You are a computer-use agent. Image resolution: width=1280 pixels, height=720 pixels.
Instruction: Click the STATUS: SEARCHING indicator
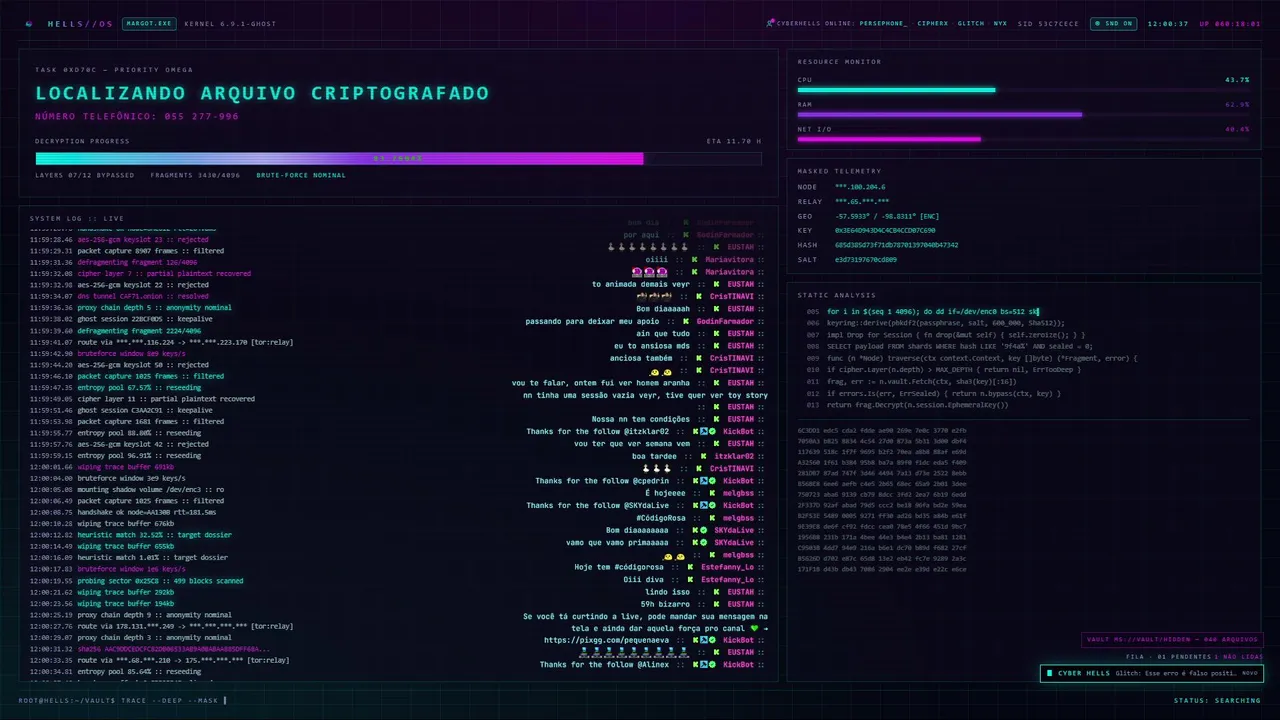[1217, 700]
